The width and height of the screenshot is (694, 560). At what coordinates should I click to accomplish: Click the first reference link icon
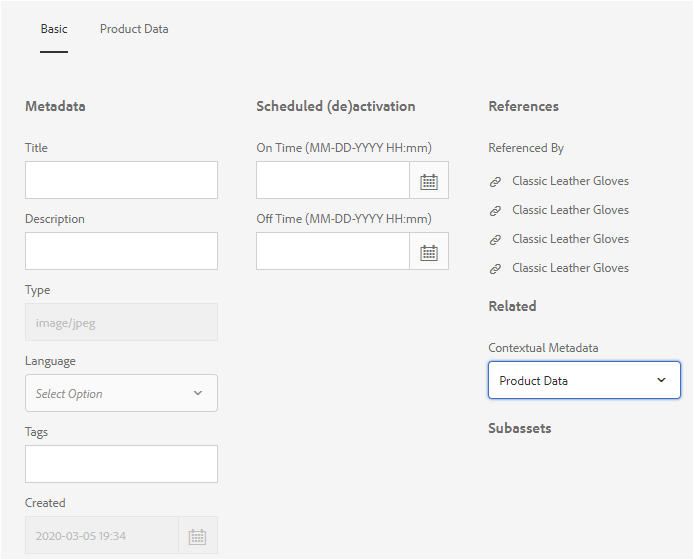click(495, 182)
